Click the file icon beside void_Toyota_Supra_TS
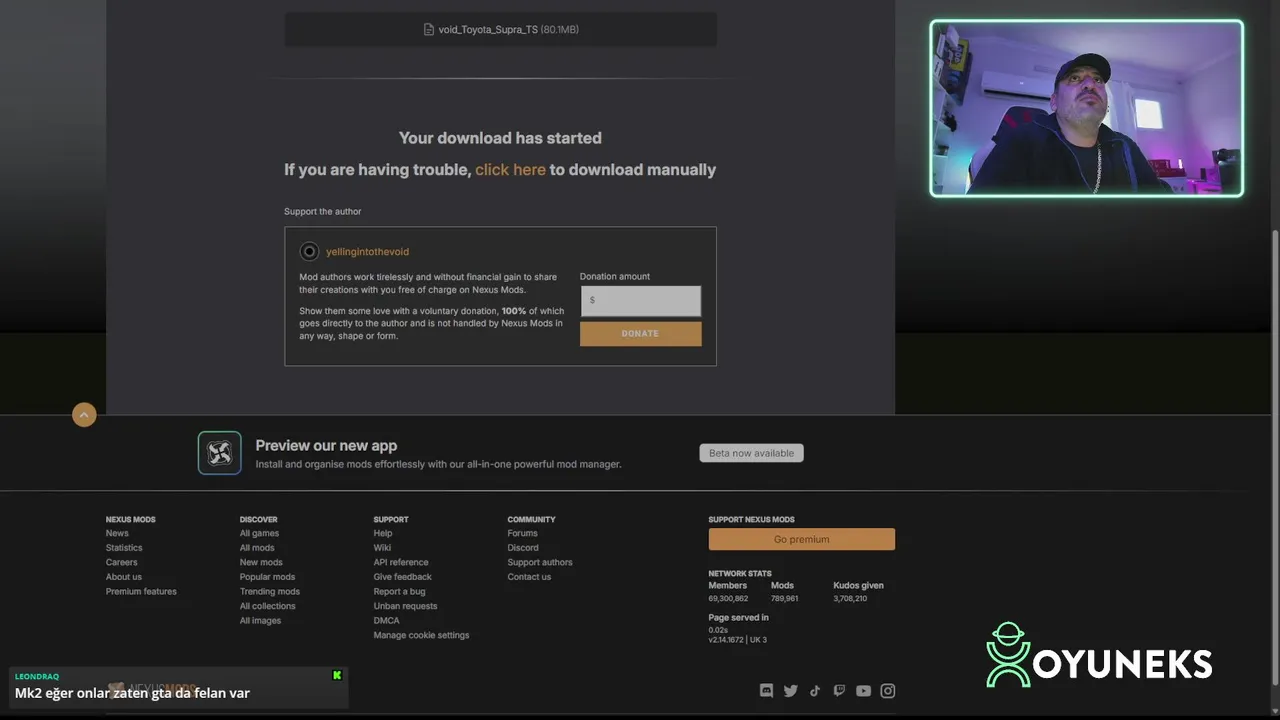Viewport: 1280px width, 720px height. click(x=429, y=29)
